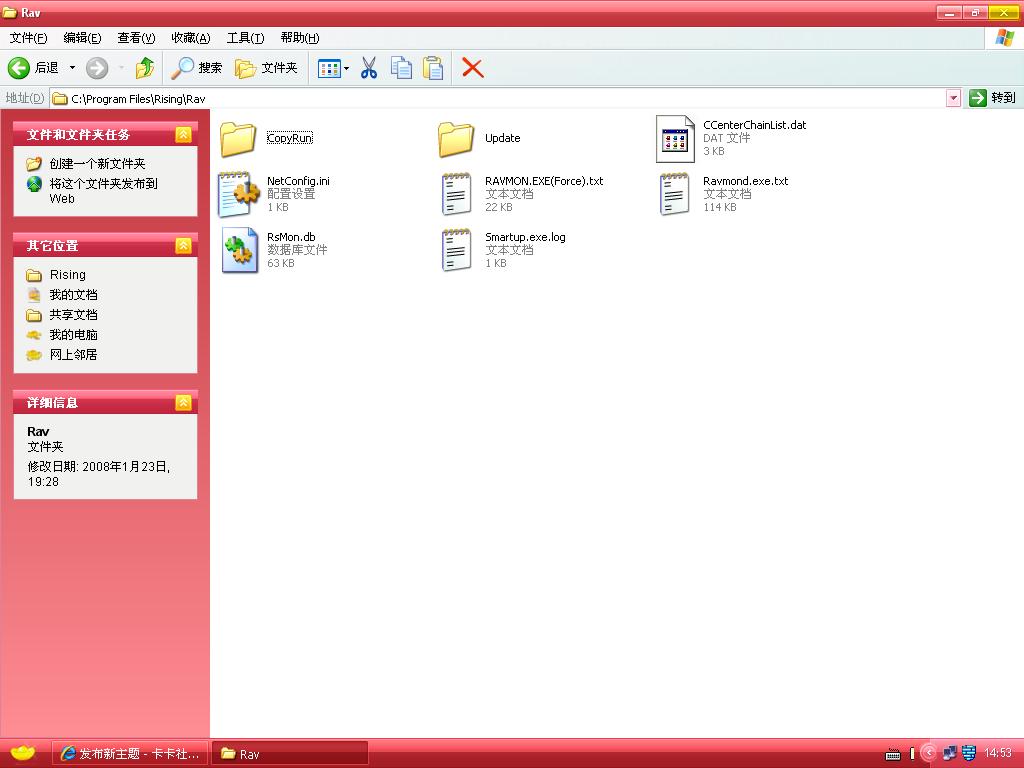Toggle the Folders (文件夹) pane button
The image size is (1024, 768).
pos(267,68)
